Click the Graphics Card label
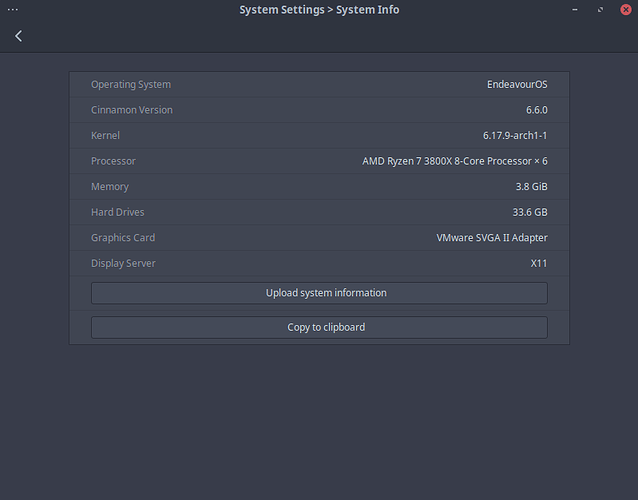Screen dimensions: 638x500 coord(123,238)
